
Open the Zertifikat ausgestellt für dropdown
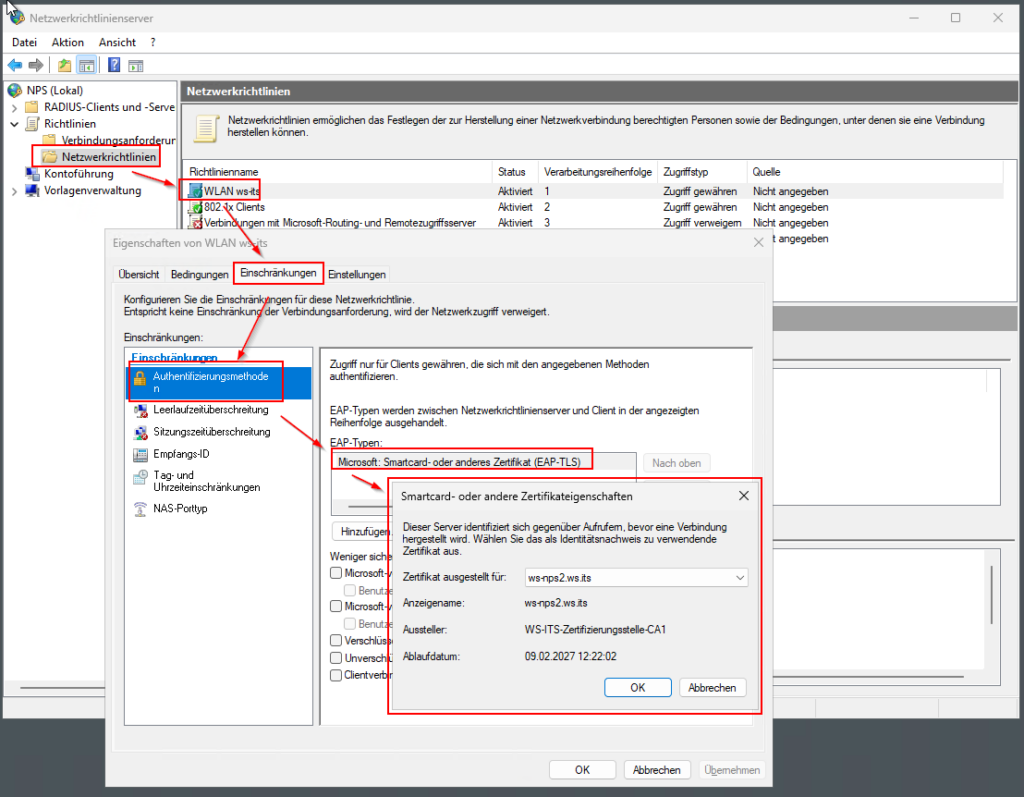tap(739, 577)
